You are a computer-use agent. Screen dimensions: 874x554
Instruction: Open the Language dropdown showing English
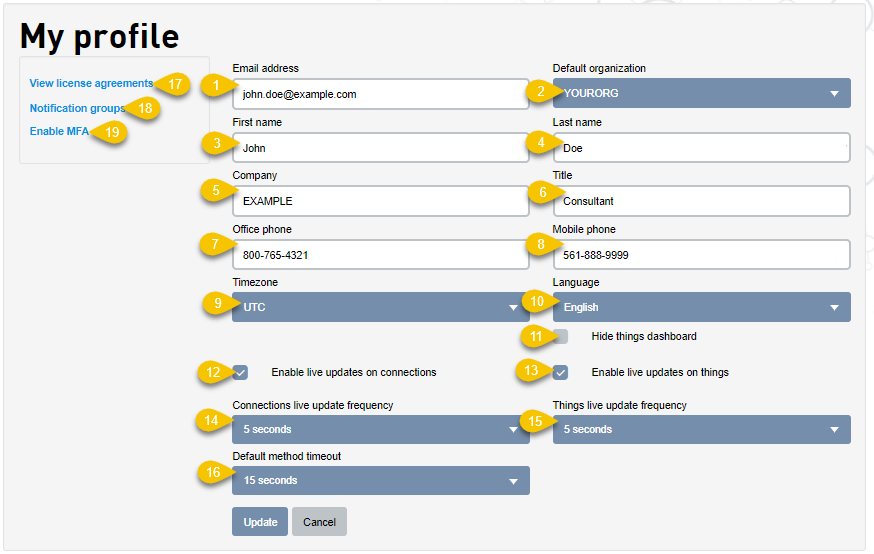702,307
